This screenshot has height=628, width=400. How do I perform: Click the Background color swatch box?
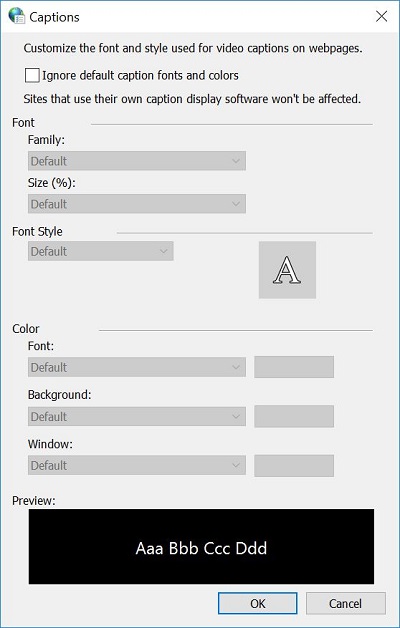[294, 416]
